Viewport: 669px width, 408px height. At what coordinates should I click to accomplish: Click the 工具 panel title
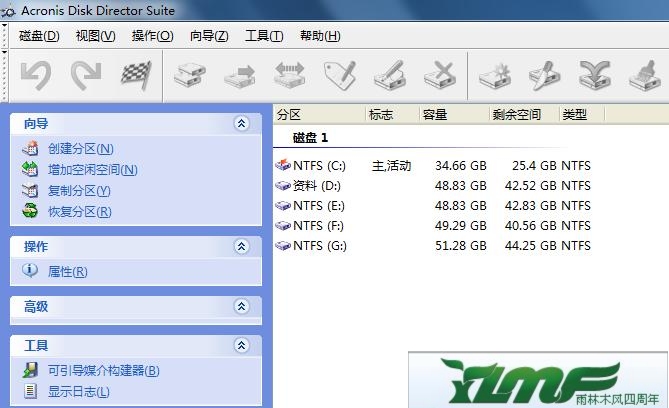point(36,345)
